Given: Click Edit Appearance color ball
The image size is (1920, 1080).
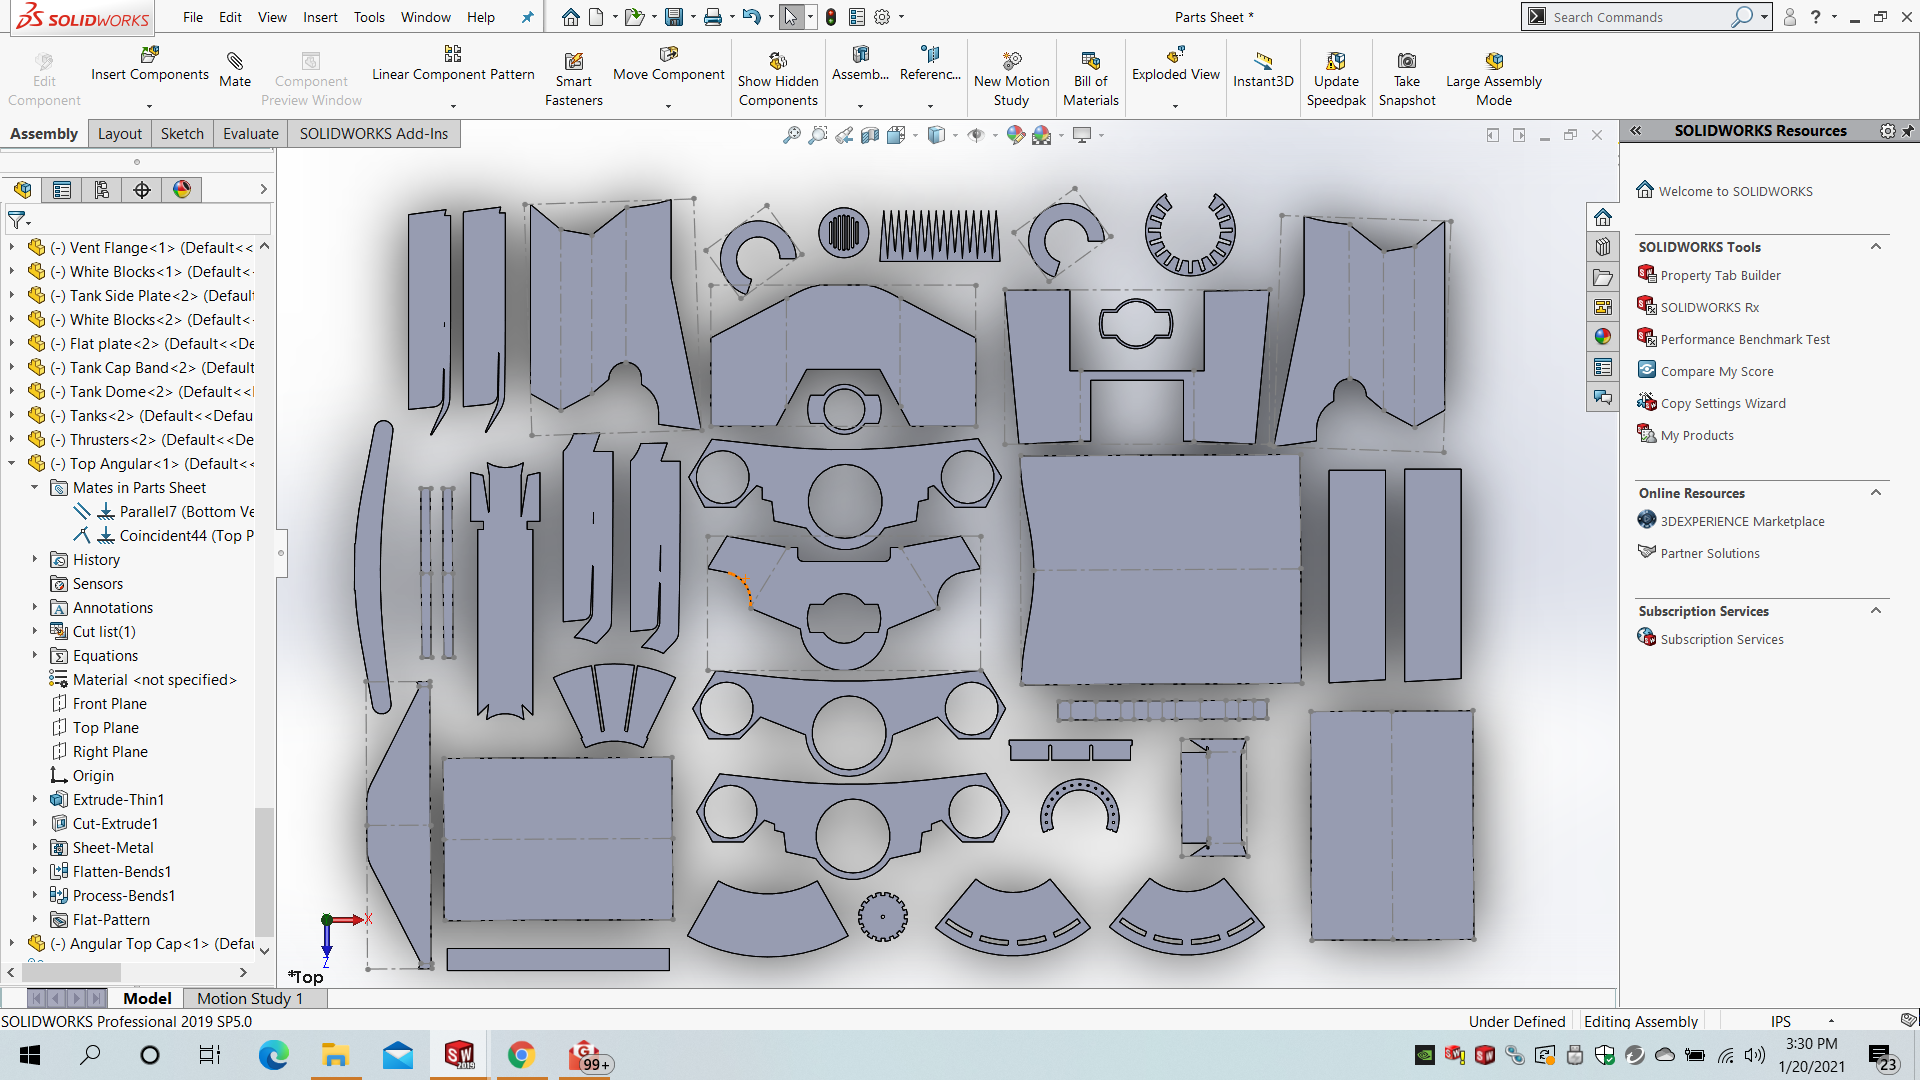Looking at the screenshot, I should [1016, 135].
